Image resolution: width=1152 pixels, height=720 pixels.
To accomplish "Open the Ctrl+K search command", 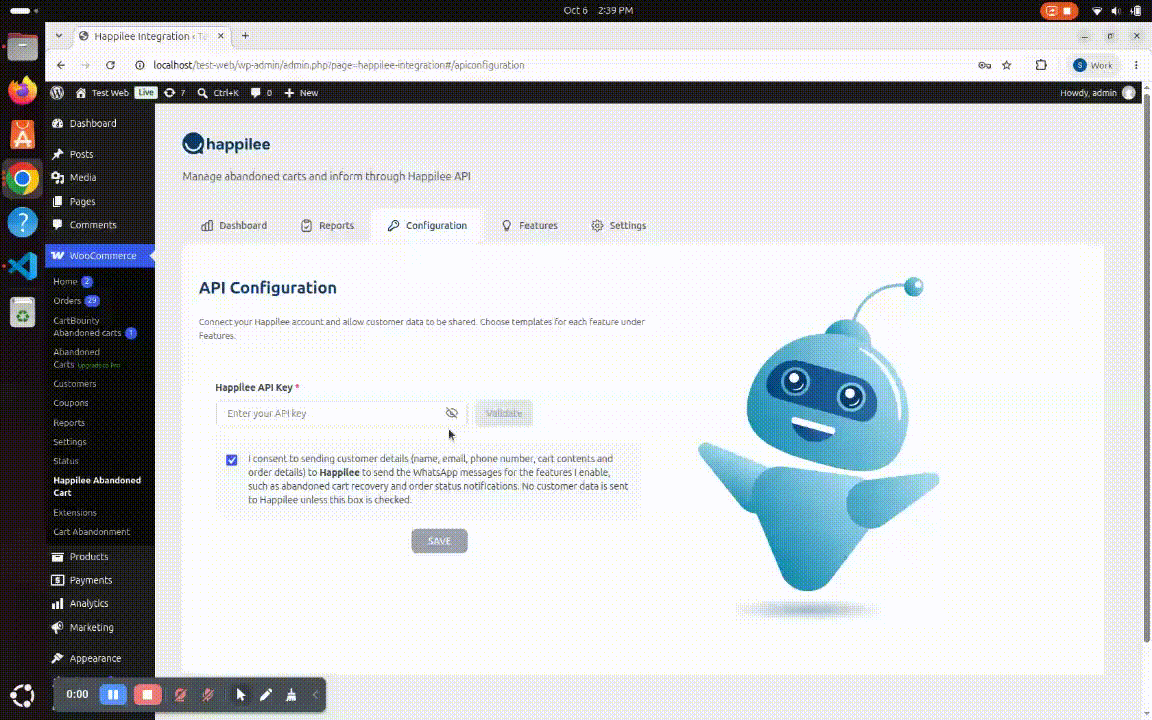I will pyautogui.click(x=218, y=93).
